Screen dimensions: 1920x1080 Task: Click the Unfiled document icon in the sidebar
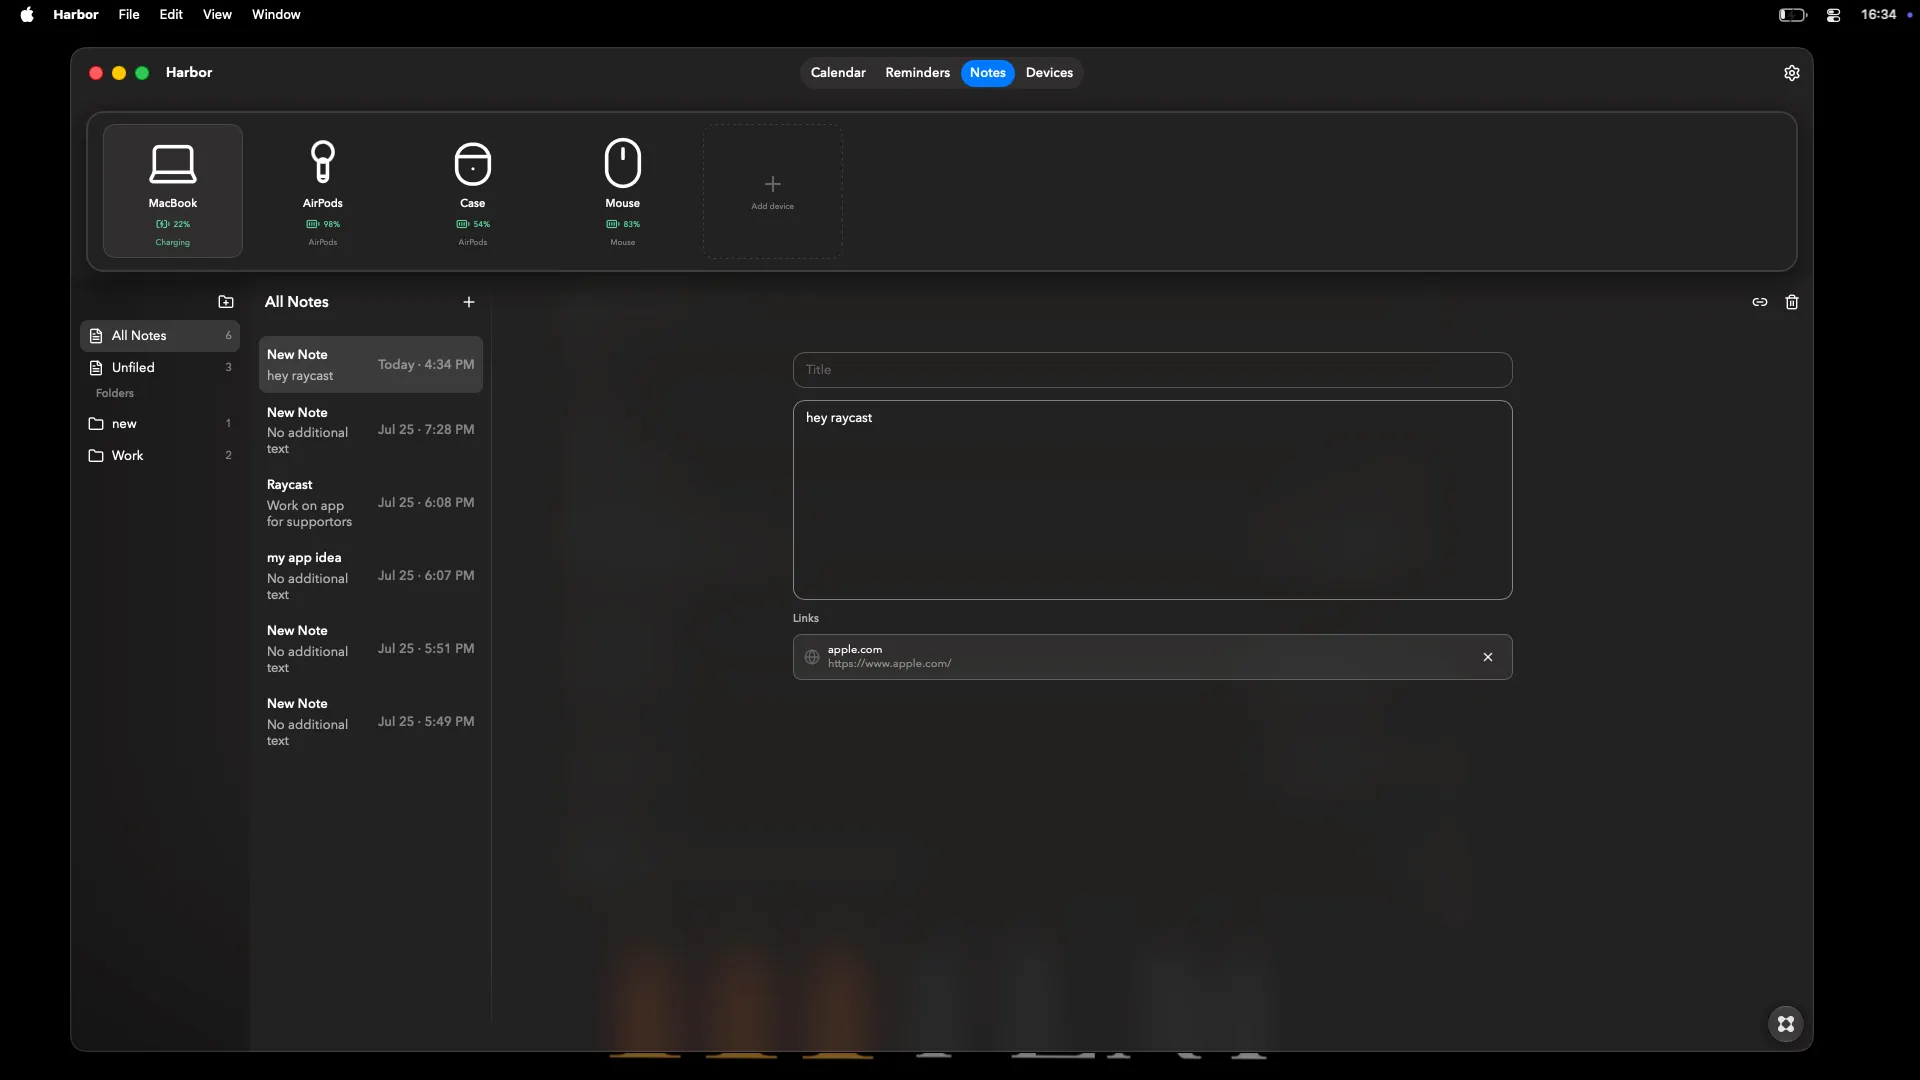pos(96,368)
